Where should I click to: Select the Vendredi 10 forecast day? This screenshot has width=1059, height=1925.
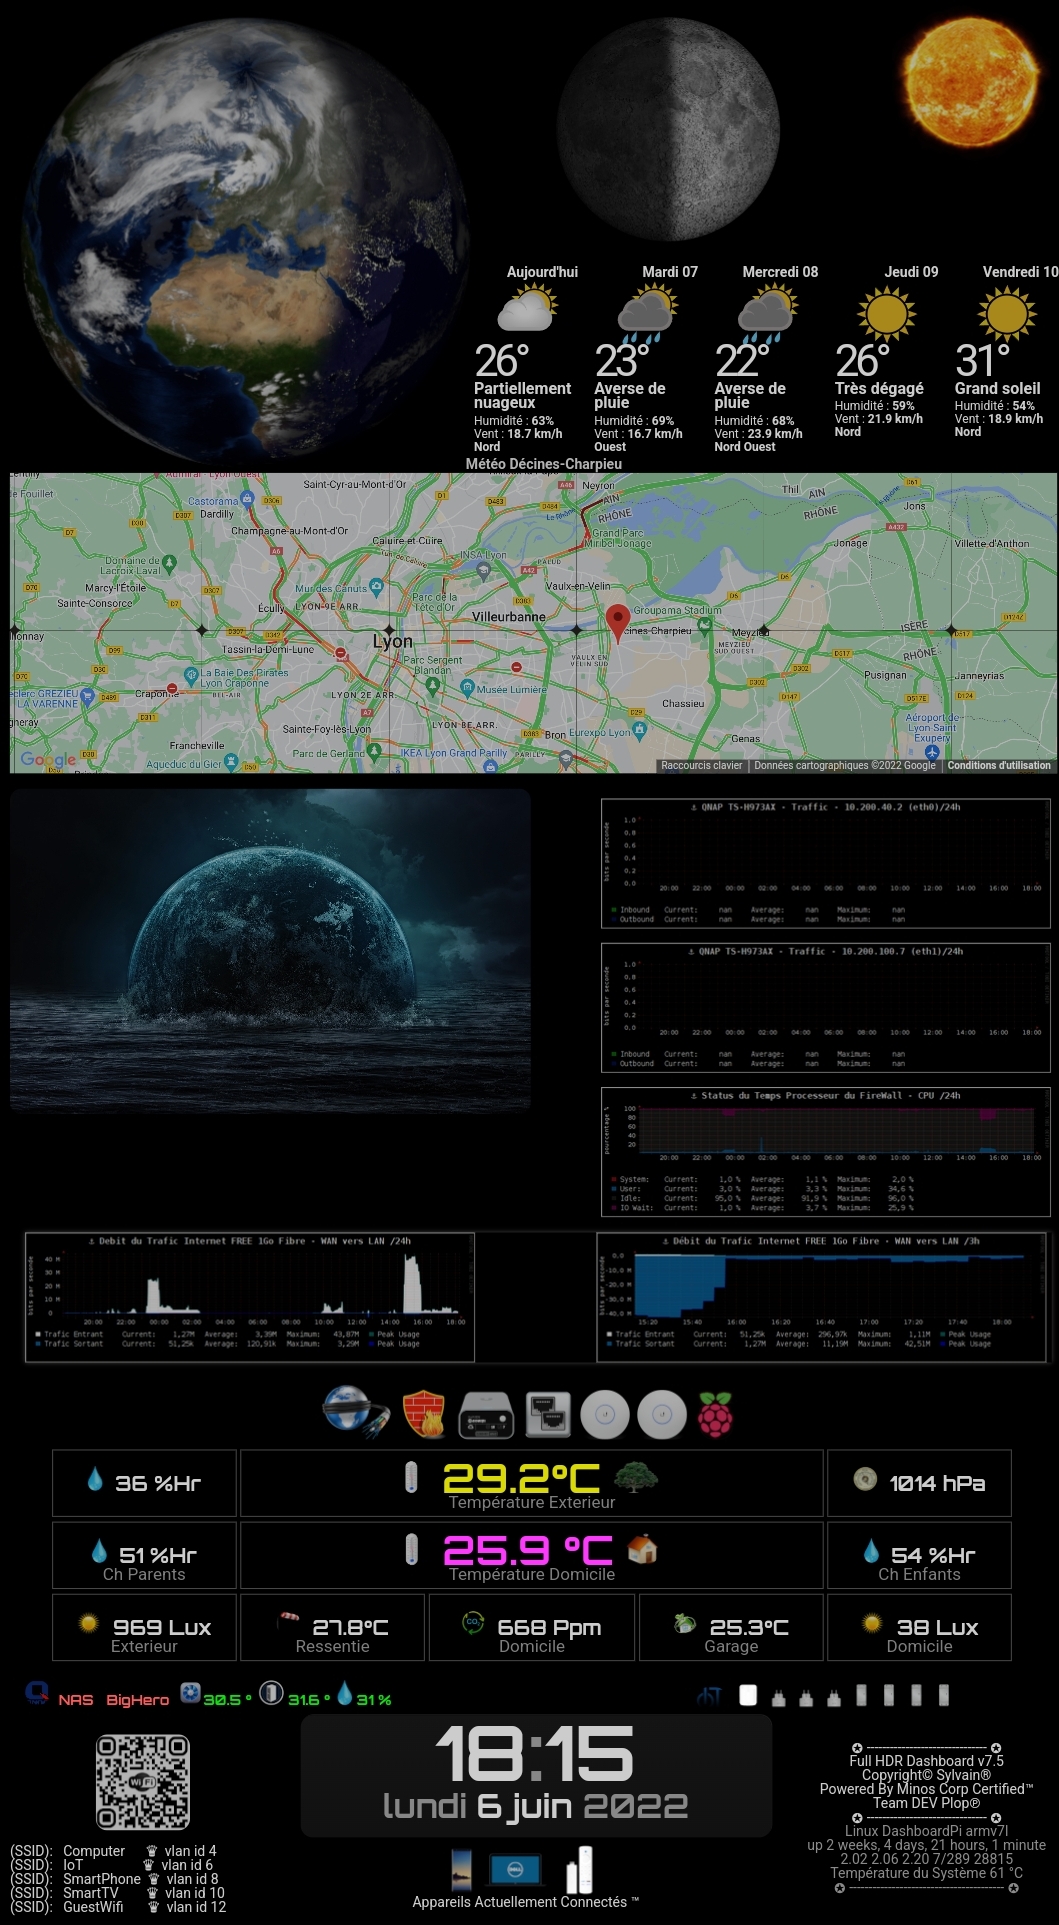click(1018, 272)
